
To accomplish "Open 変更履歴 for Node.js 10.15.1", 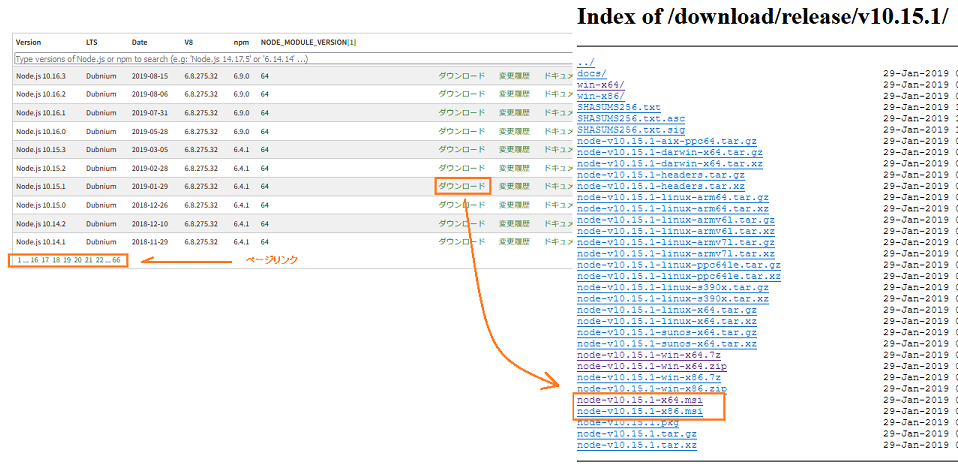I will (x=514, y=186).
